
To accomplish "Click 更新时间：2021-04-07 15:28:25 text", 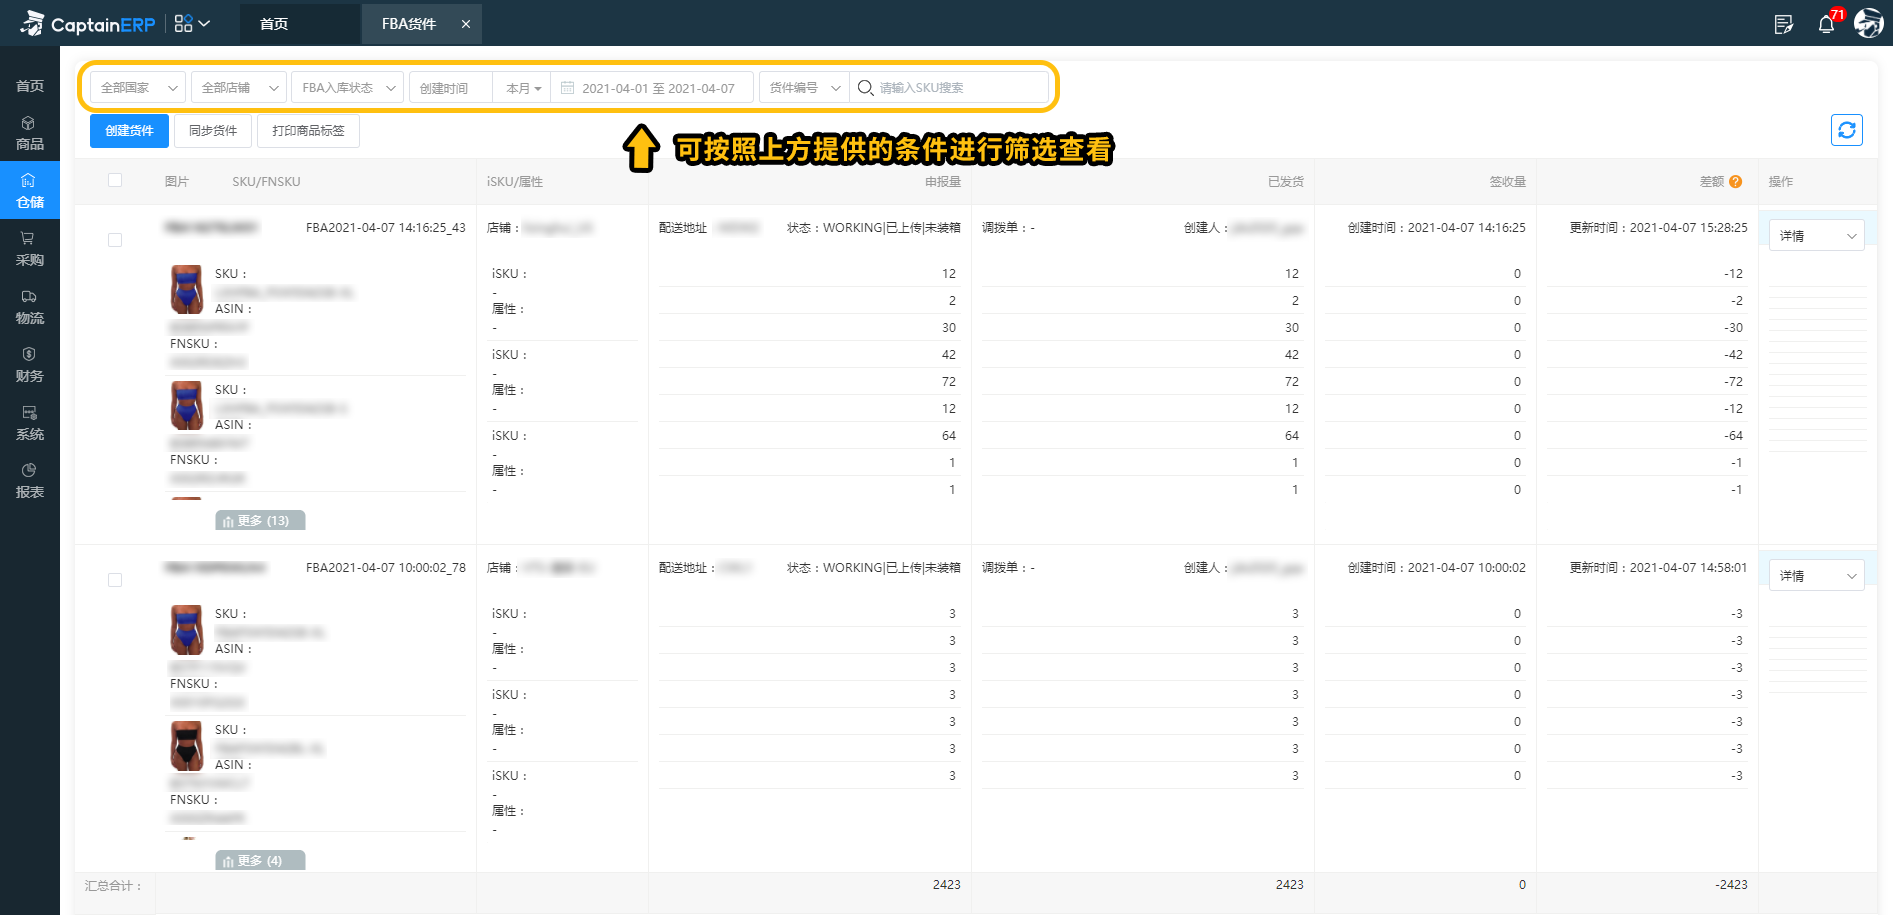I will point(1658,228).
